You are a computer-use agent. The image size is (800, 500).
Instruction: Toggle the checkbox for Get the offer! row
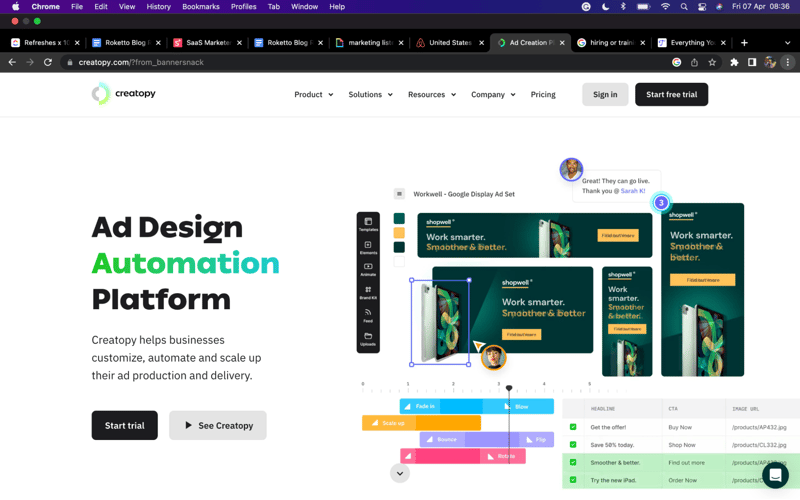point(573,427)
